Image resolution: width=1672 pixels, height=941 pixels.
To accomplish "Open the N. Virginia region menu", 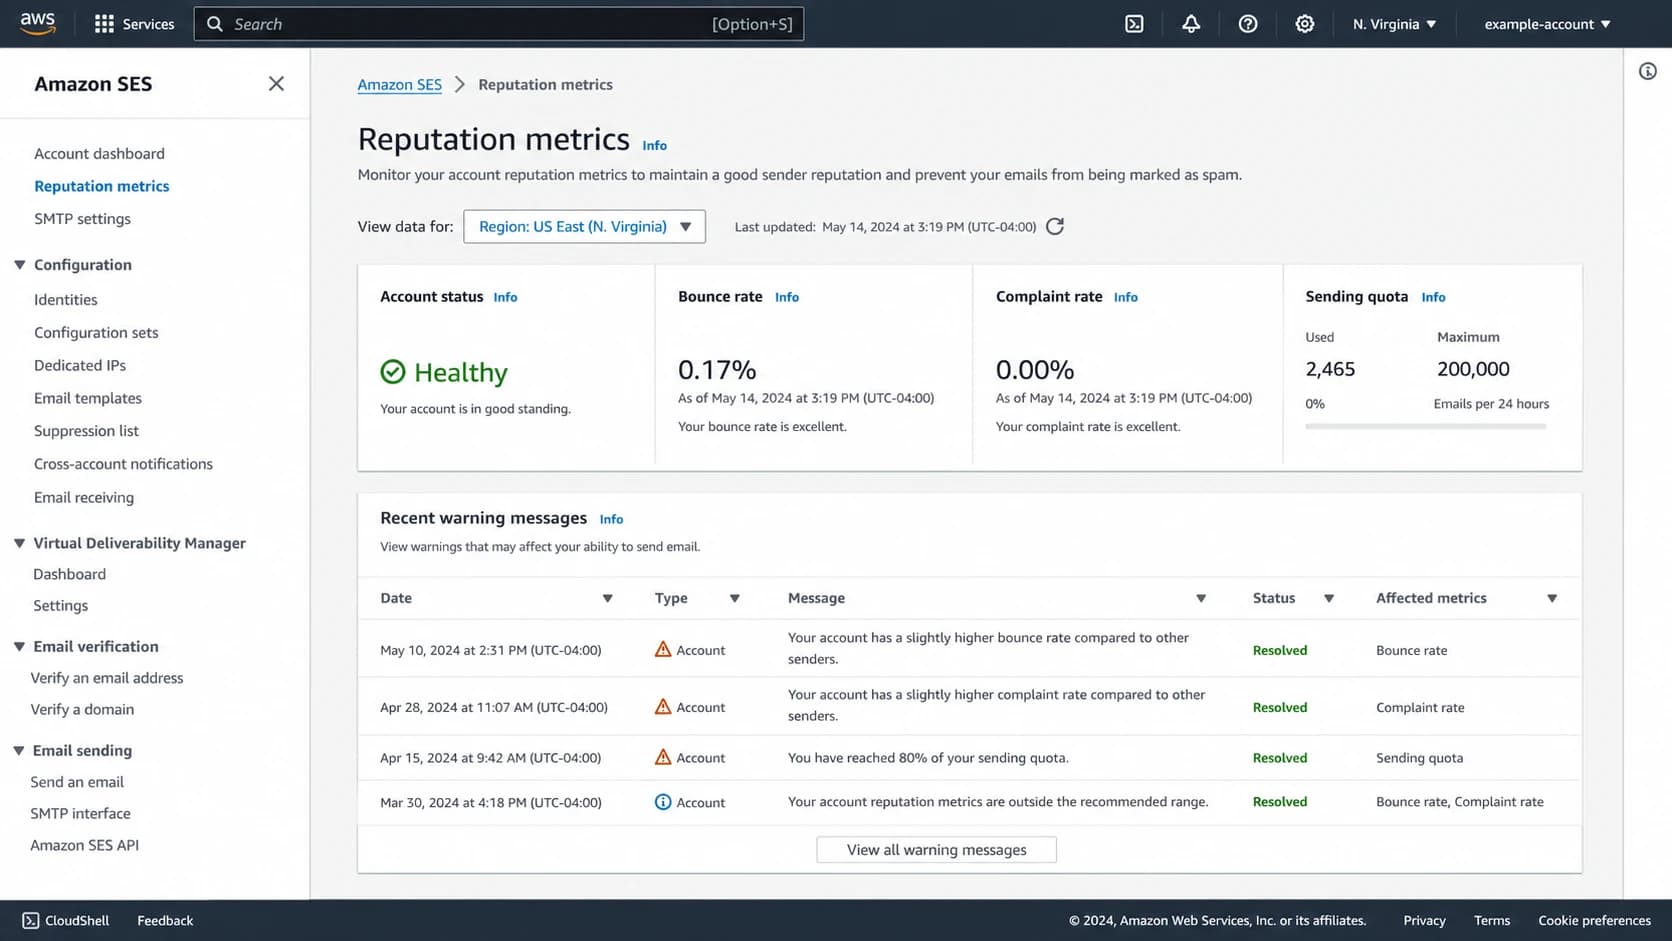I will 1394,24.
